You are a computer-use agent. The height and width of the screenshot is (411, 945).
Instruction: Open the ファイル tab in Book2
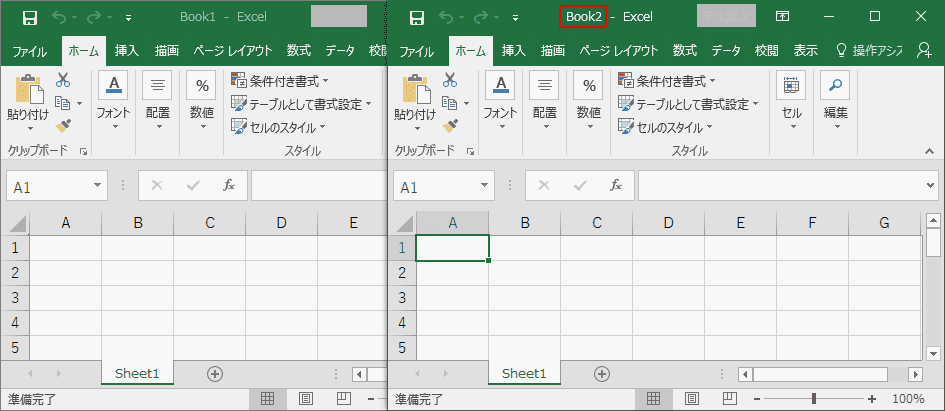click(416, 51)
